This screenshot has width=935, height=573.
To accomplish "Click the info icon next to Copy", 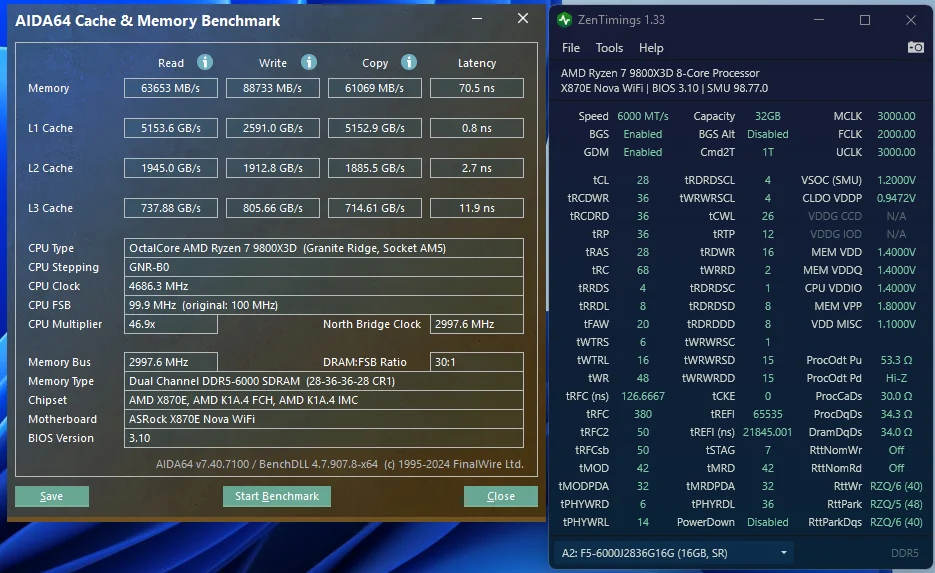I will point(408,62).
